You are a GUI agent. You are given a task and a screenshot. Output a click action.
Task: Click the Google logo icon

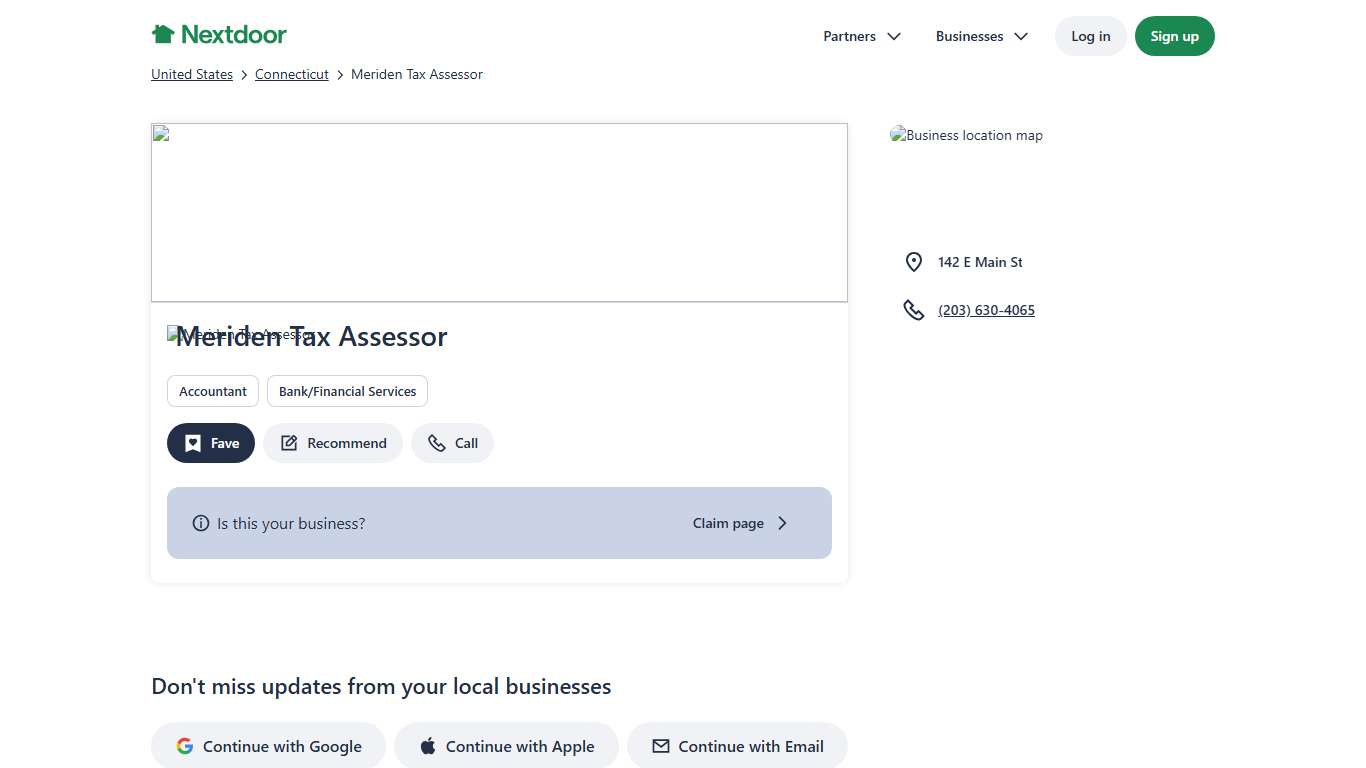point(185,746)
